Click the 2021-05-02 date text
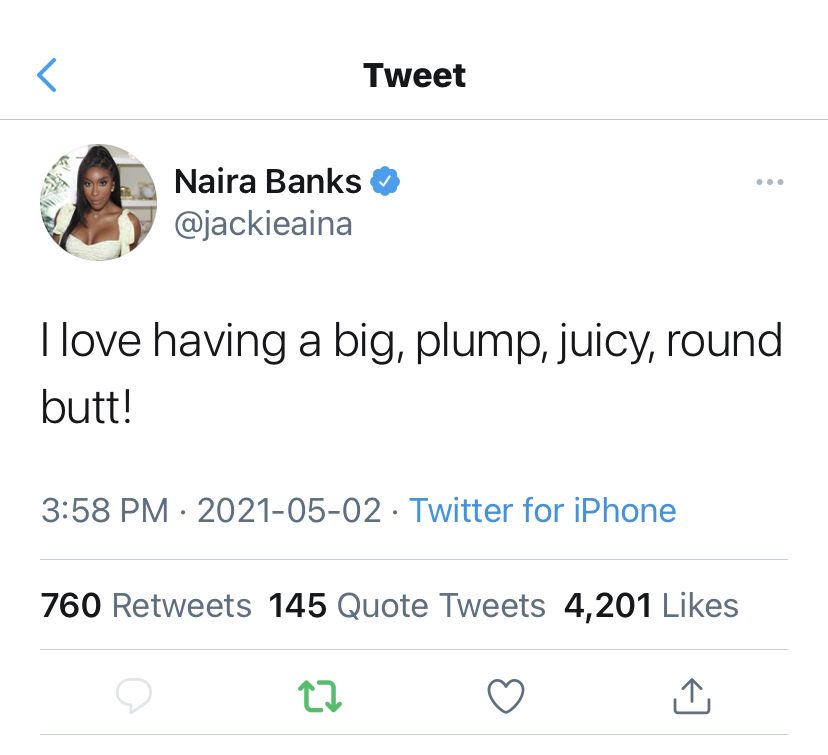828x755 pixels. tap(289, 511)
